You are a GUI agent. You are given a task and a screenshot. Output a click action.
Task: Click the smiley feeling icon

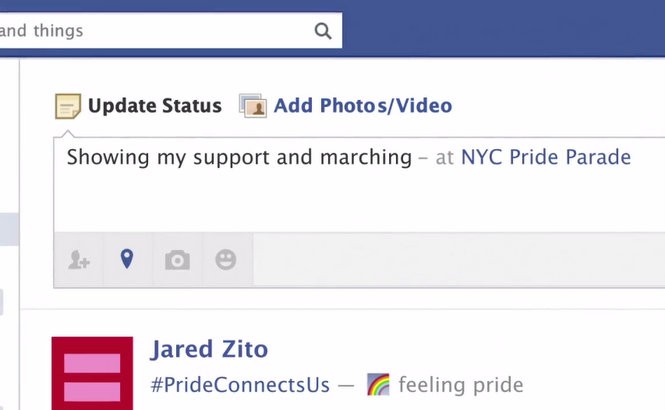click(226, 259)
